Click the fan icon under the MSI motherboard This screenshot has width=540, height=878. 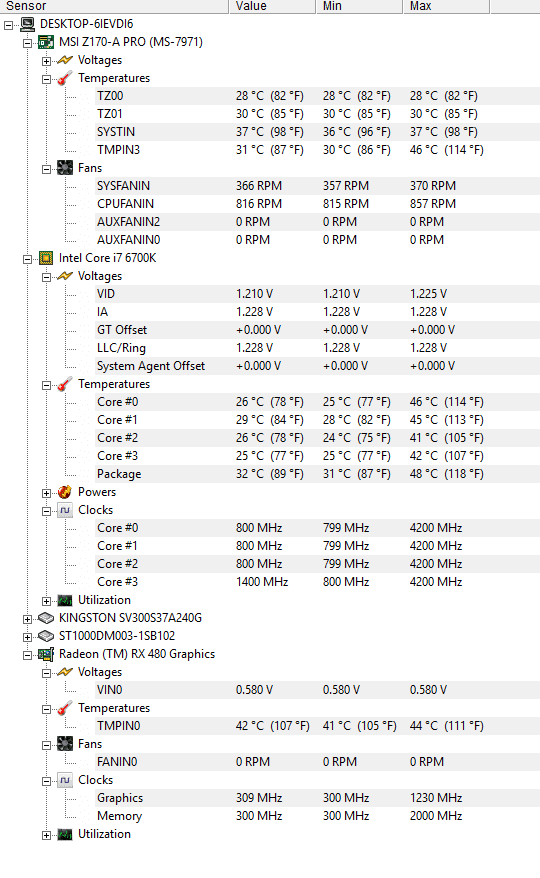click(x=65, y=168)
